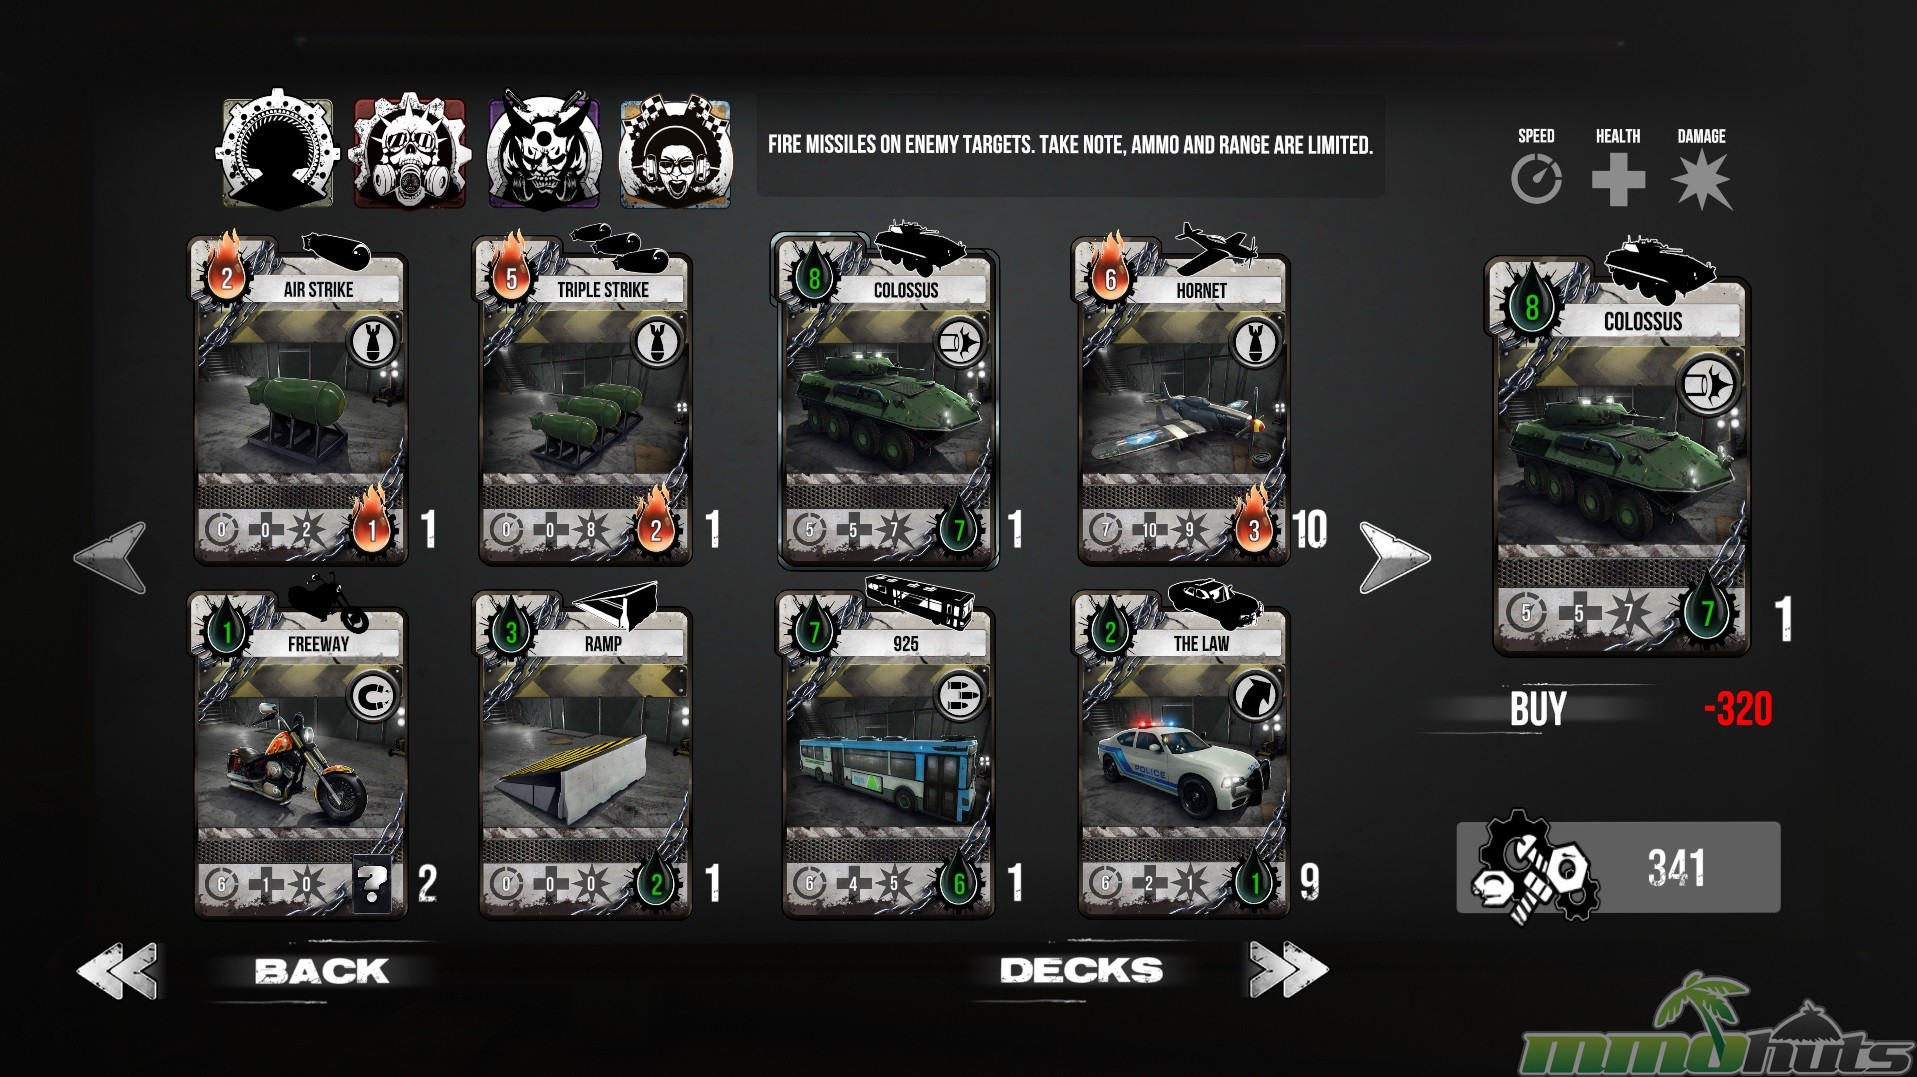The image size is (1917, 1077).
Task: Go to previous card page arrow
Action: [111, 557]
